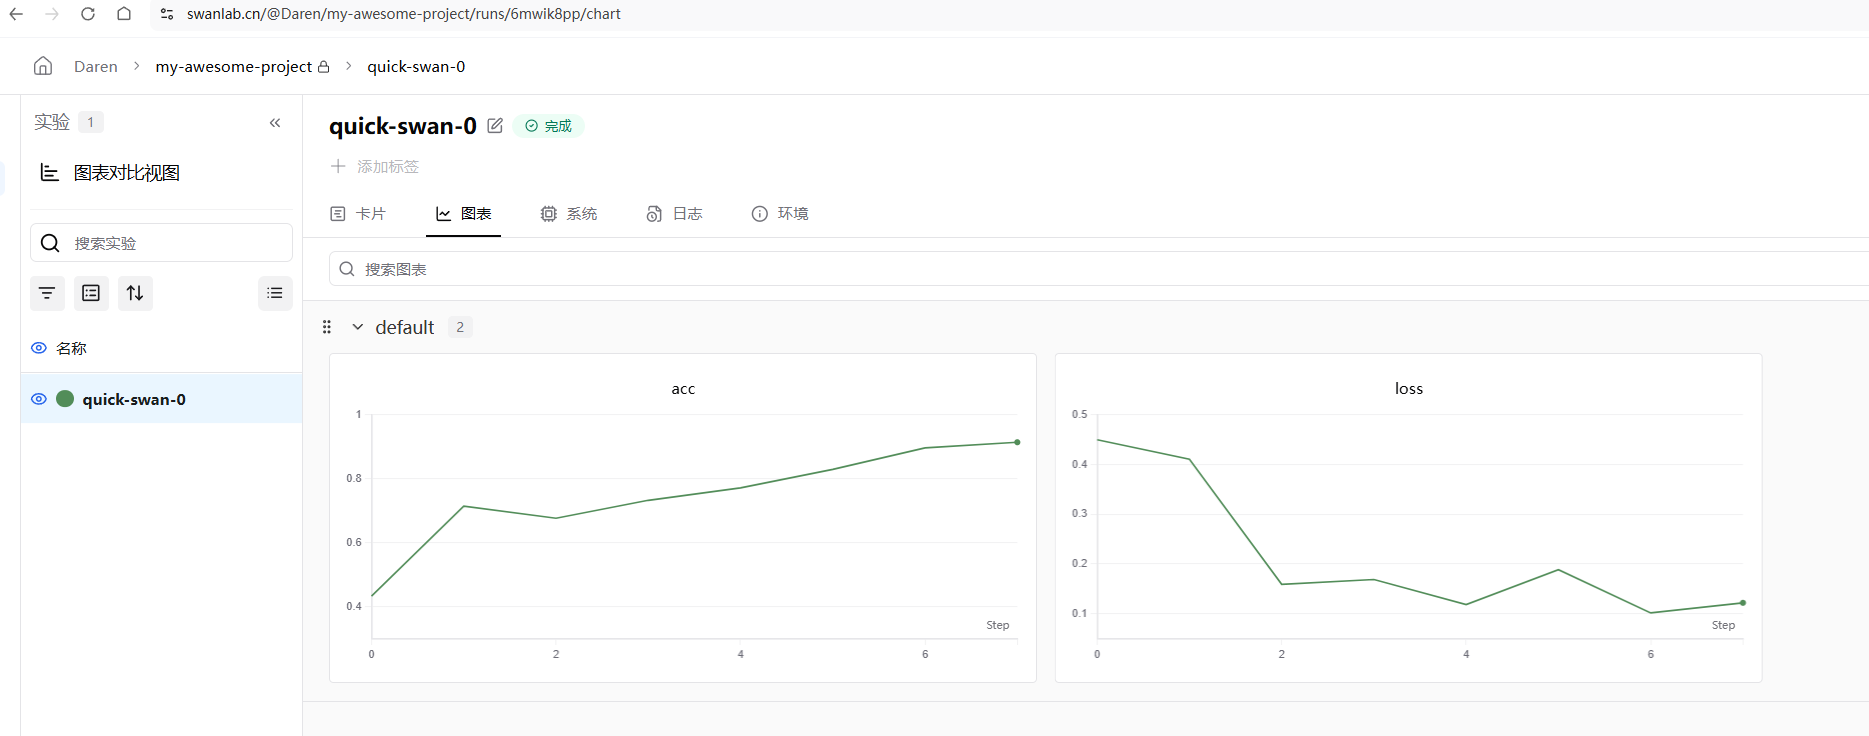Go to SwanLab home via breadcrumb house icon
Image resolution: width=1869 pixels, height=736 pixels.
coord(43,66)
